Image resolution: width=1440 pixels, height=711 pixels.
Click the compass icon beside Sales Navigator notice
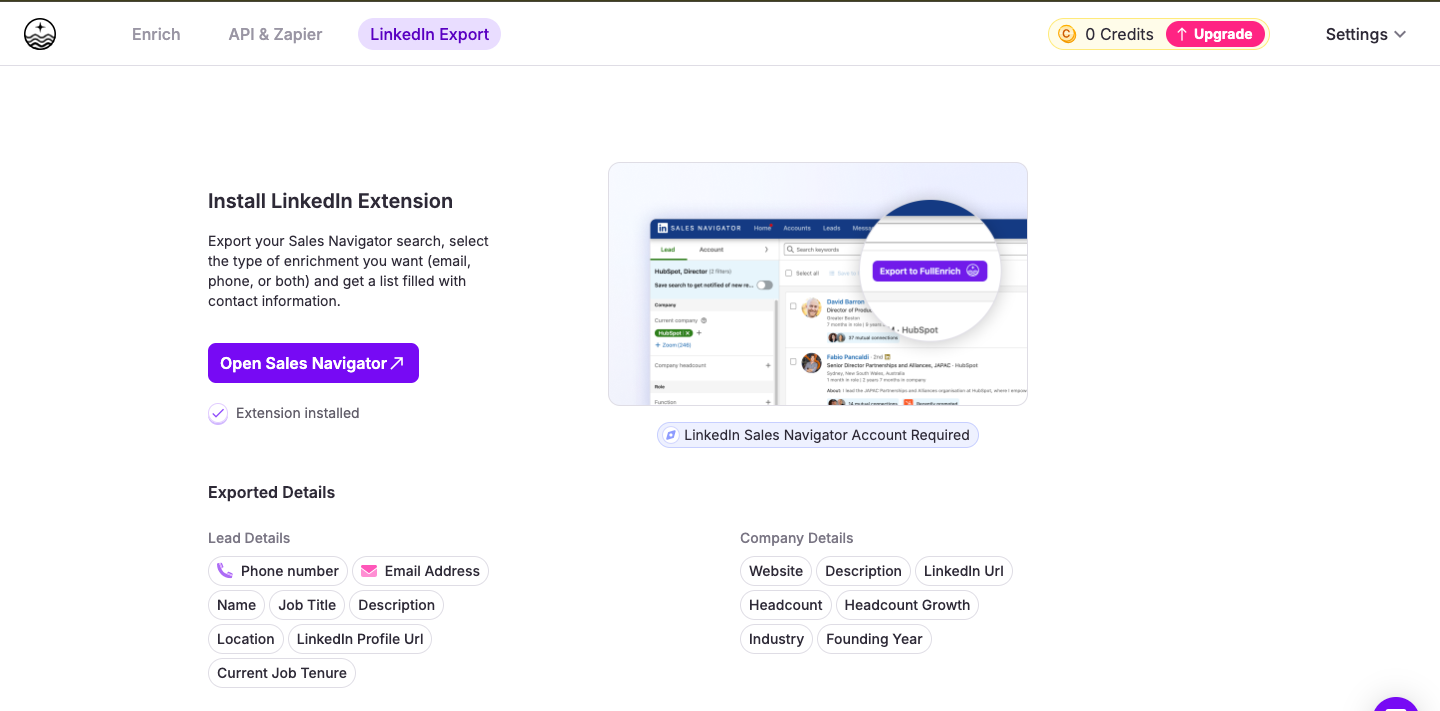click(671, 435)
